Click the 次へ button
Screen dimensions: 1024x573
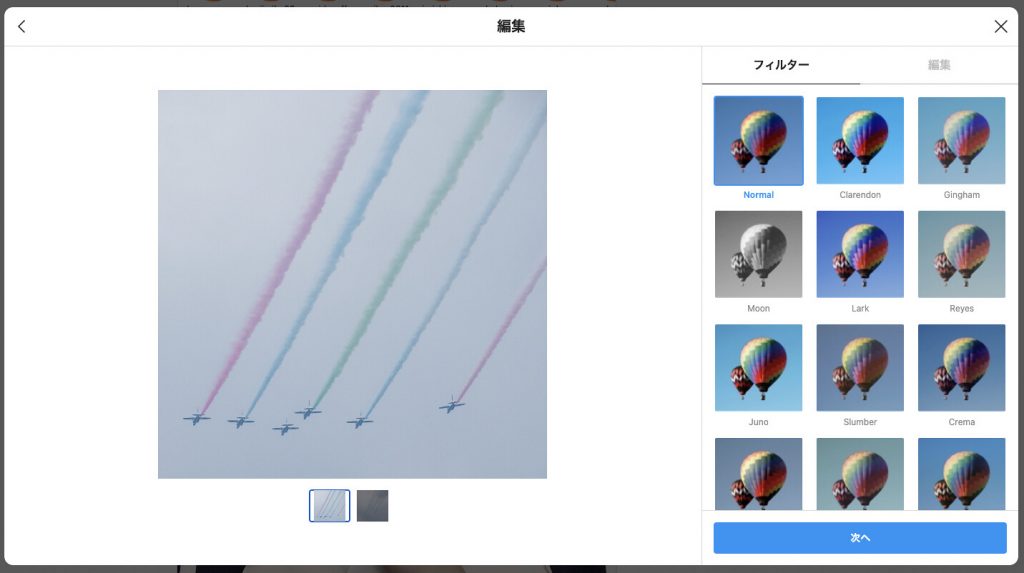[860, 538]
